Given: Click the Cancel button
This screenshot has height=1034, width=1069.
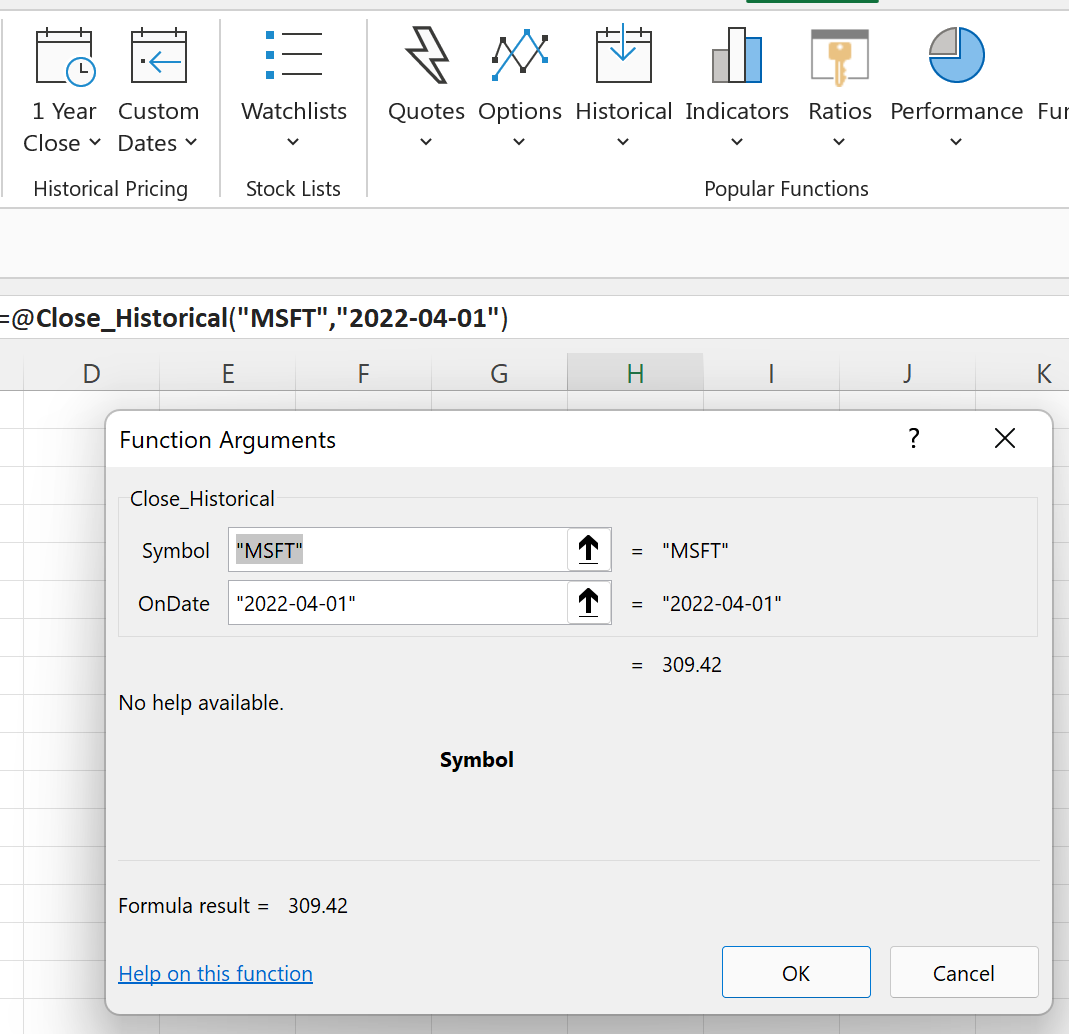Looking at the screenshot, I should (x=964, y=973).
